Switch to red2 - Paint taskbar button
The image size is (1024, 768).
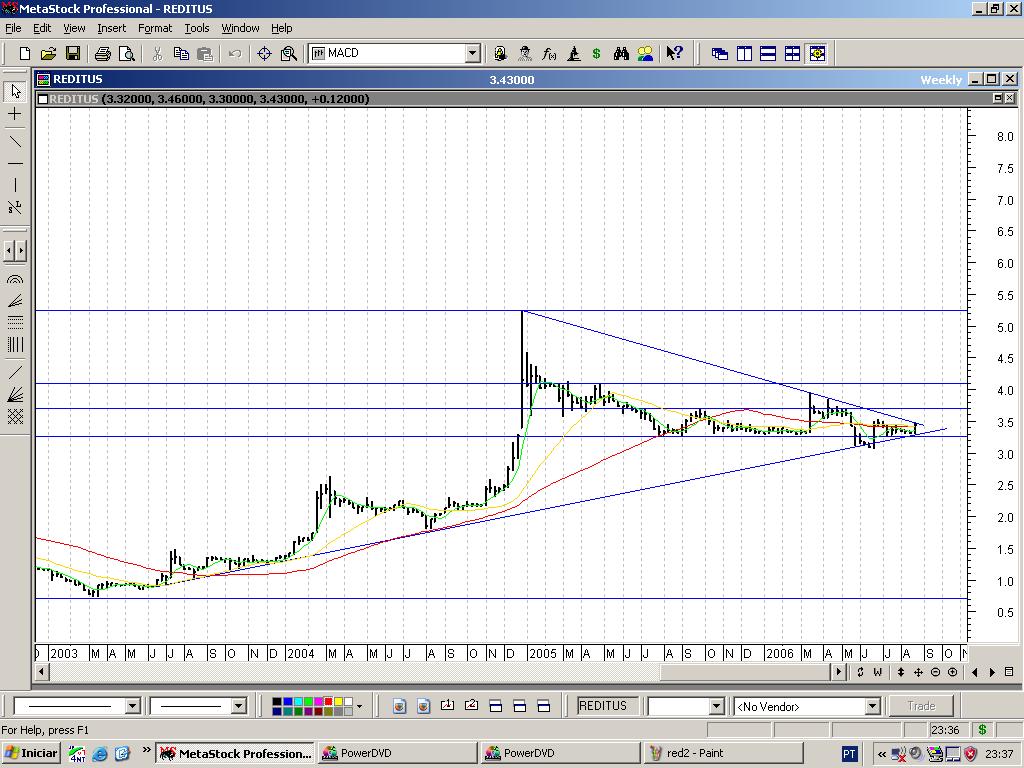(722, 753)
